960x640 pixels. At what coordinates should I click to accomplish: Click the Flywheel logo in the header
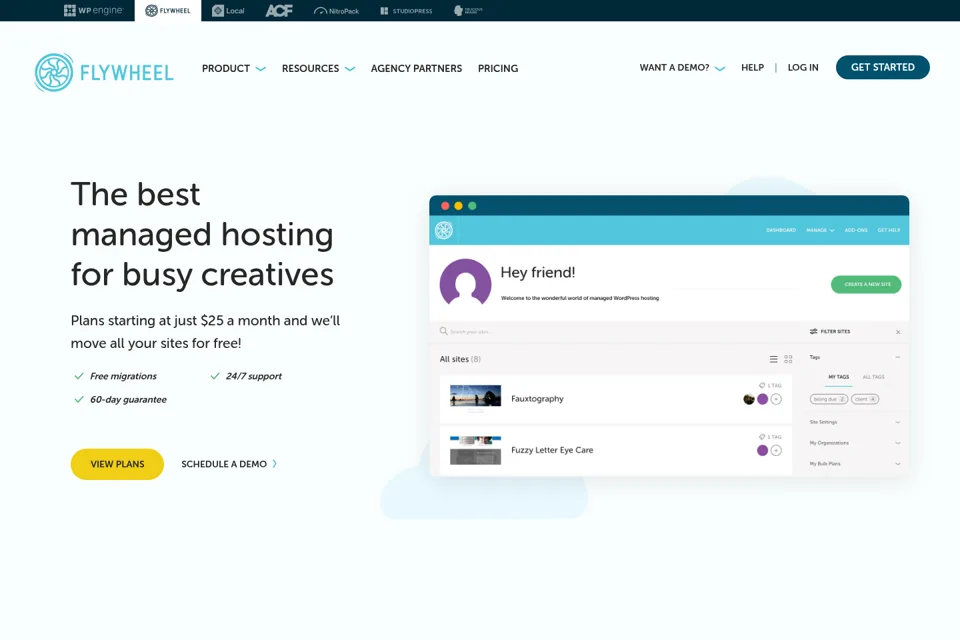[103, 72]
